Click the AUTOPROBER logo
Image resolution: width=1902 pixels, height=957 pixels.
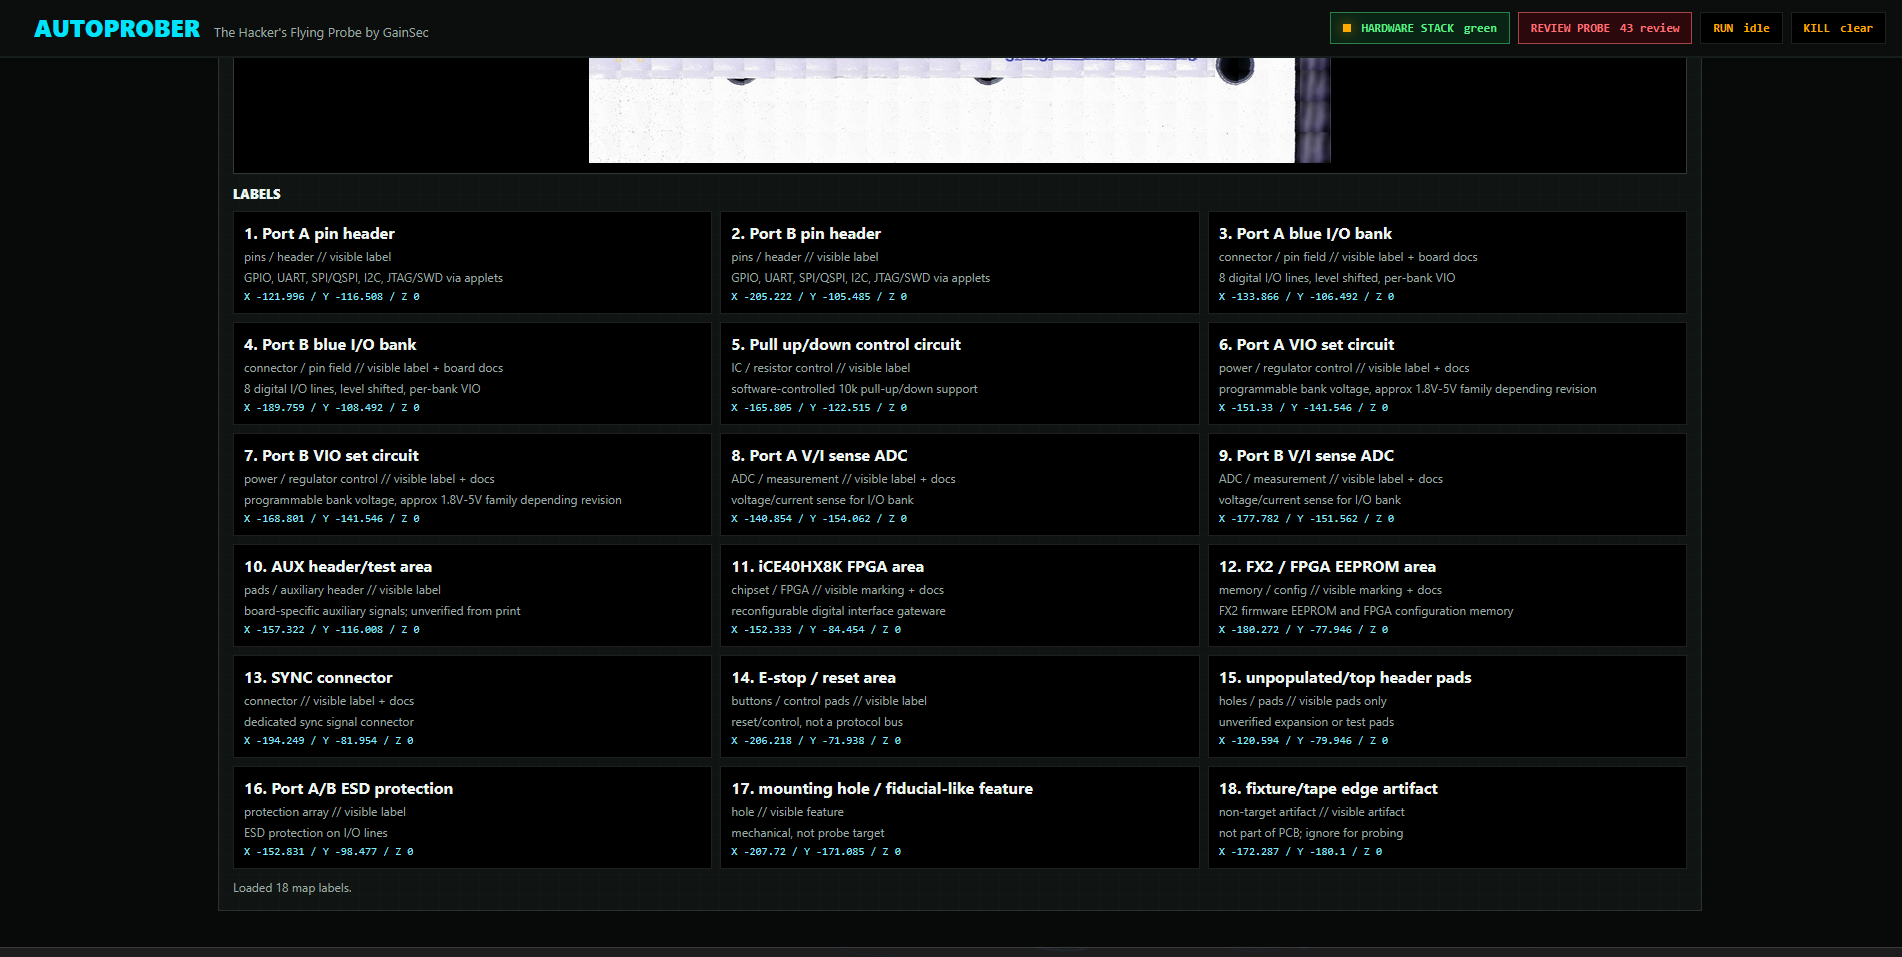point(115,28)
